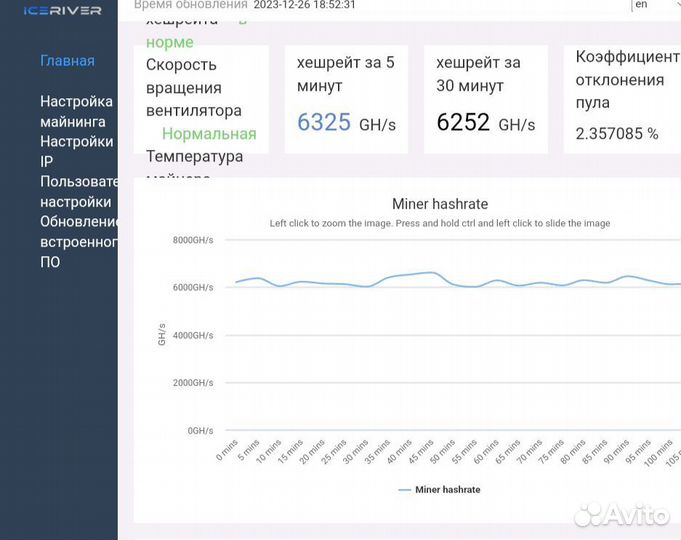
Task: Open Обновление встроенного ПО page
Action: [x=79, y=242]
